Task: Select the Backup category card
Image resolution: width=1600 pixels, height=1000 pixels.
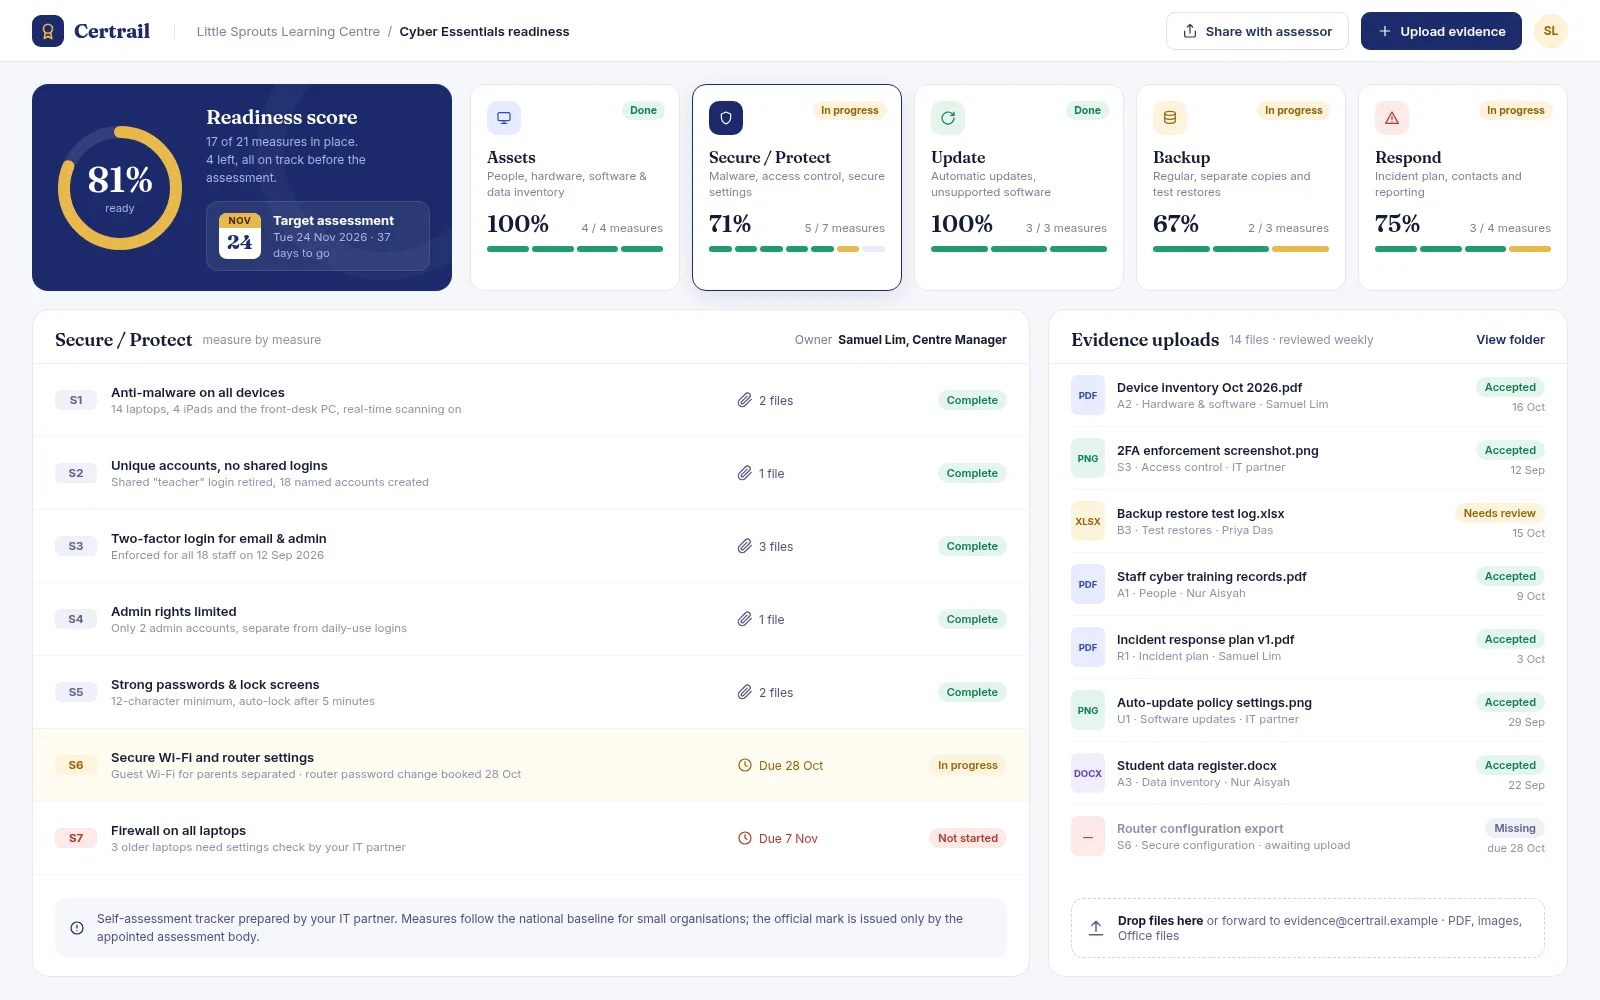Action: pos(1241,187)
